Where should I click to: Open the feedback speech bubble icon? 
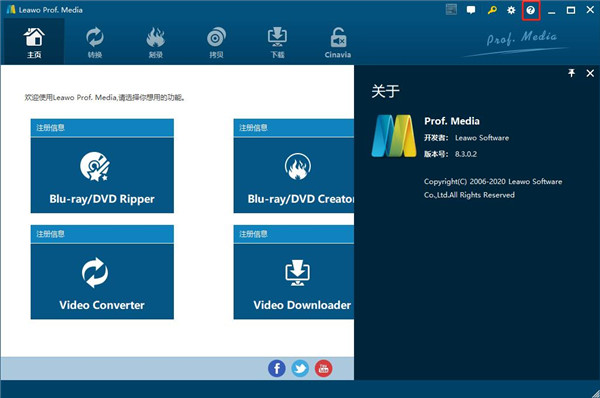coord(471,10)
